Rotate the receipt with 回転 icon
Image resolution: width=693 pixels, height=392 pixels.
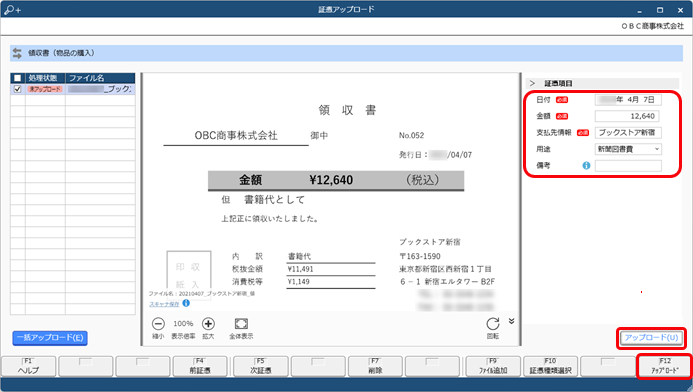pyautogui.click(x=493, y=324)
